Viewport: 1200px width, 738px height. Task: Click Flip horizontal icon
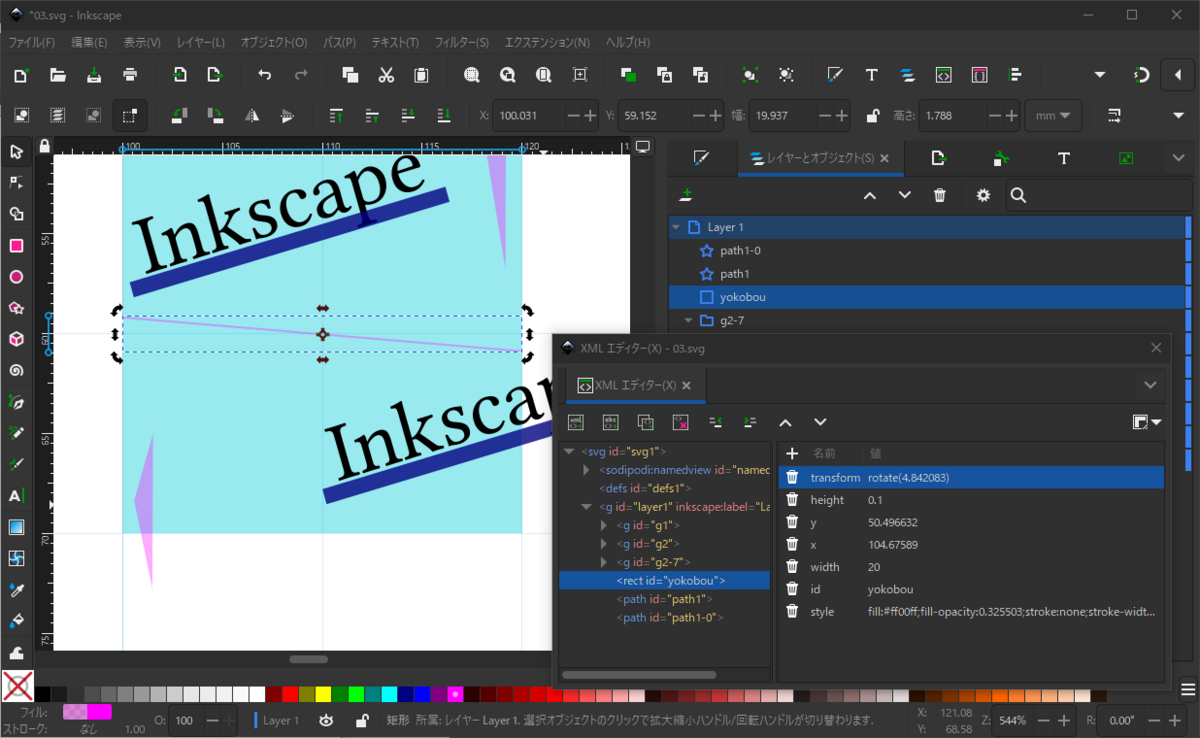252,116
